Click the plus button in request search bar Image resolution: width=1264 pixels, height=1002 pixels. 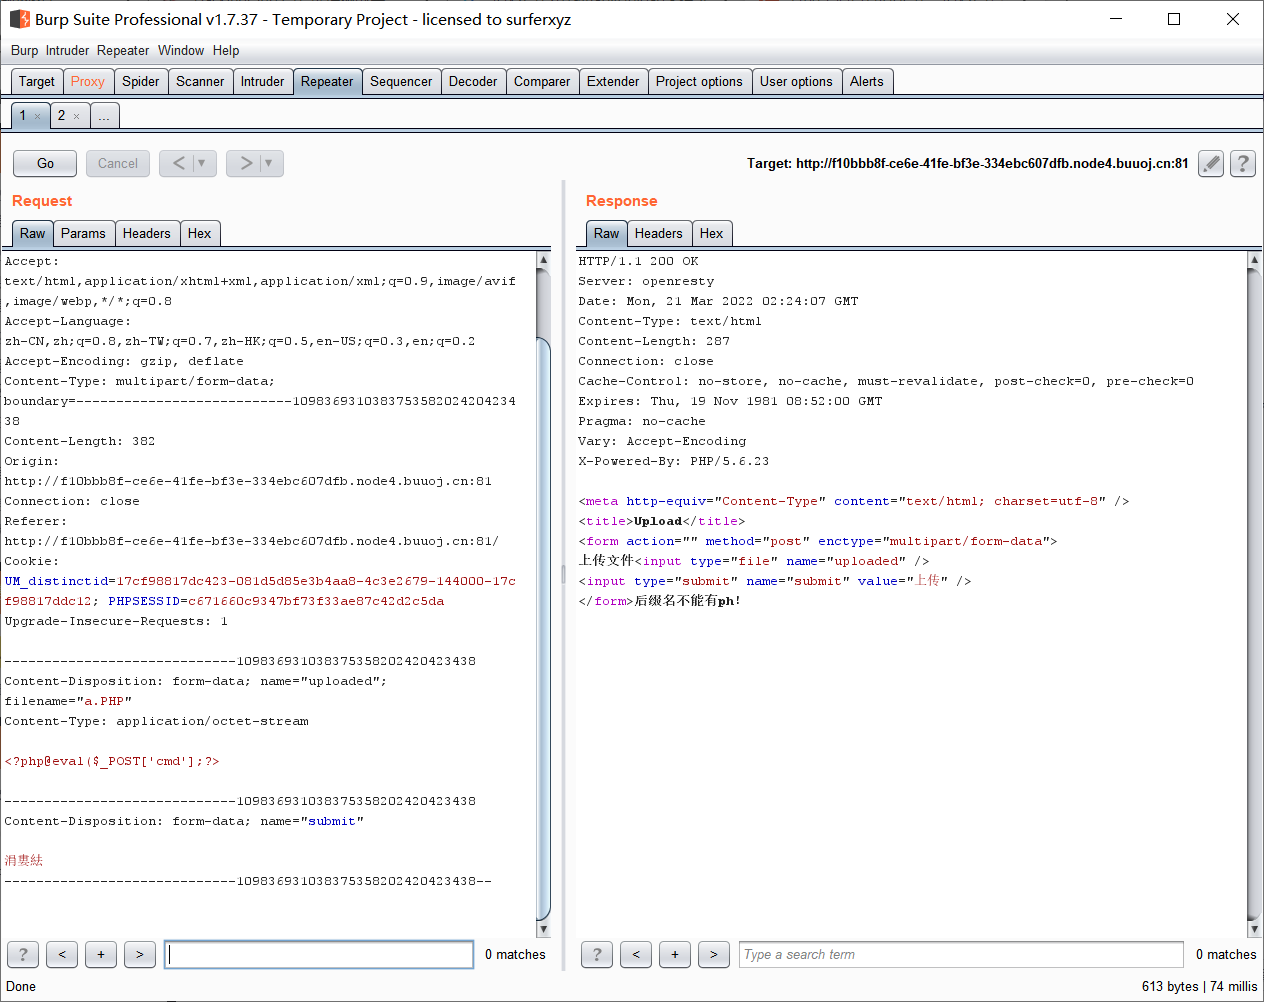[101, 955]
